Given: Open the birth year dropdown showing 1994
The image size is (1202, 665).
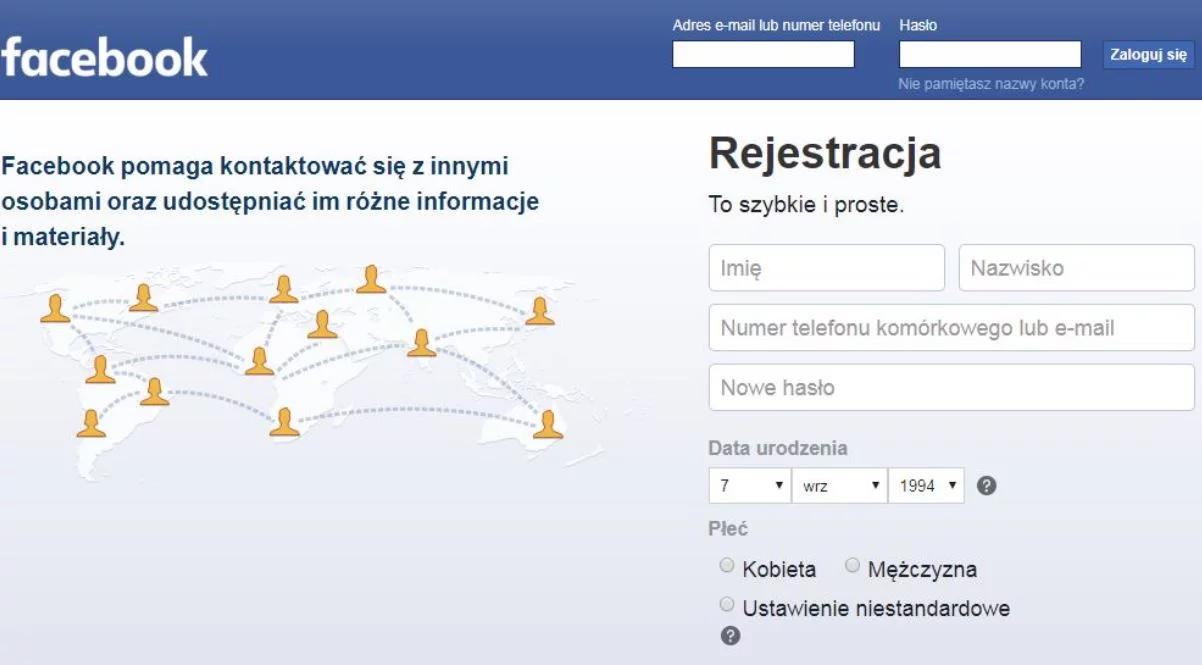Looking at the screenshot, I should tap(926, 486).
